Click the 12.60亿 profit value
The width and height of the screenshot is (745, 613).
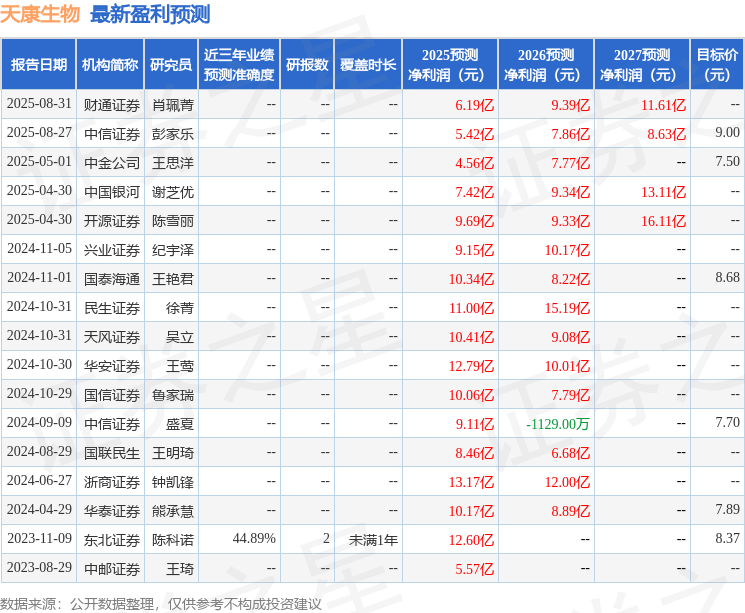[471, 540]
